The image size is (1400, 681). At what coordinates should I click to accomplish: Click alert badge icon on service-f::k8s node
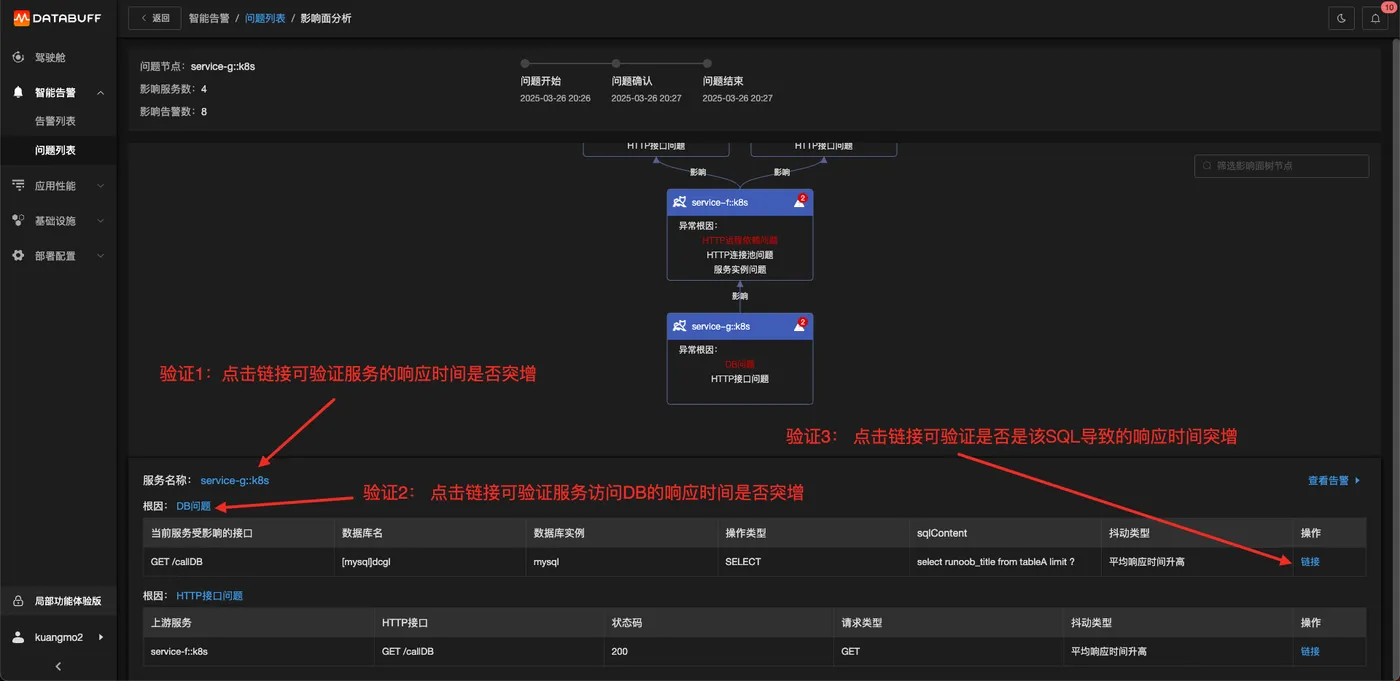coord(799,202)
